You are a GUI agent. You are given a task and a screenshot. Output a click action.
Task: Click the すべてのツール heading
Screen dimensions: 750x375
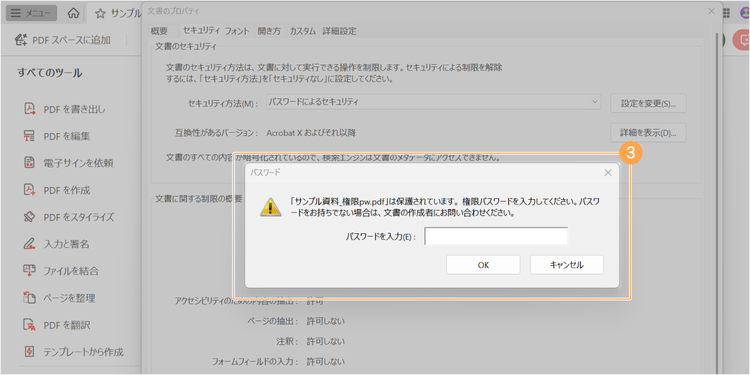coord(50,73)
